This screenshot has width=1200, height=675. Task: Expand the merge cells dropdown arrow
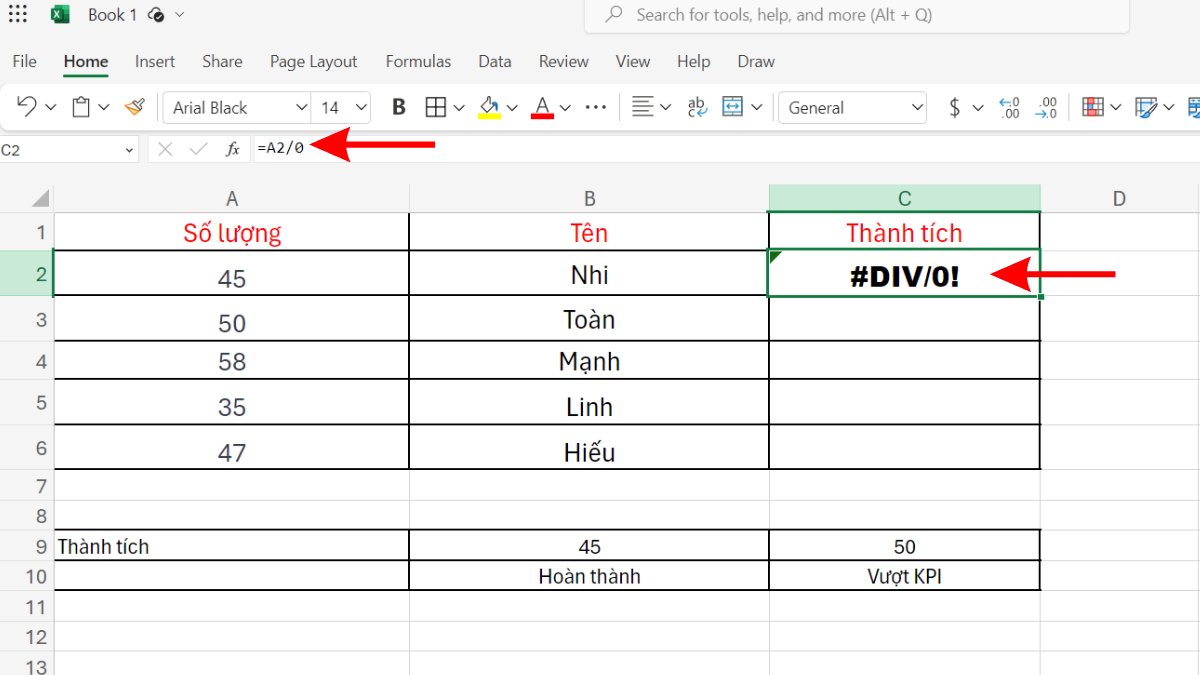(x=757, y=107)
